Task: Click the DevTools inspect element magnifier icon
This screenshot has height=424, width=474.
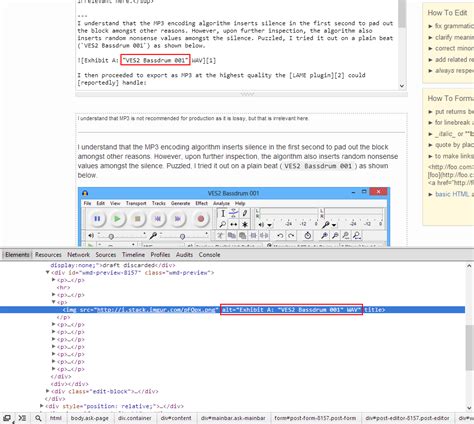Action: tap(38, 418)
